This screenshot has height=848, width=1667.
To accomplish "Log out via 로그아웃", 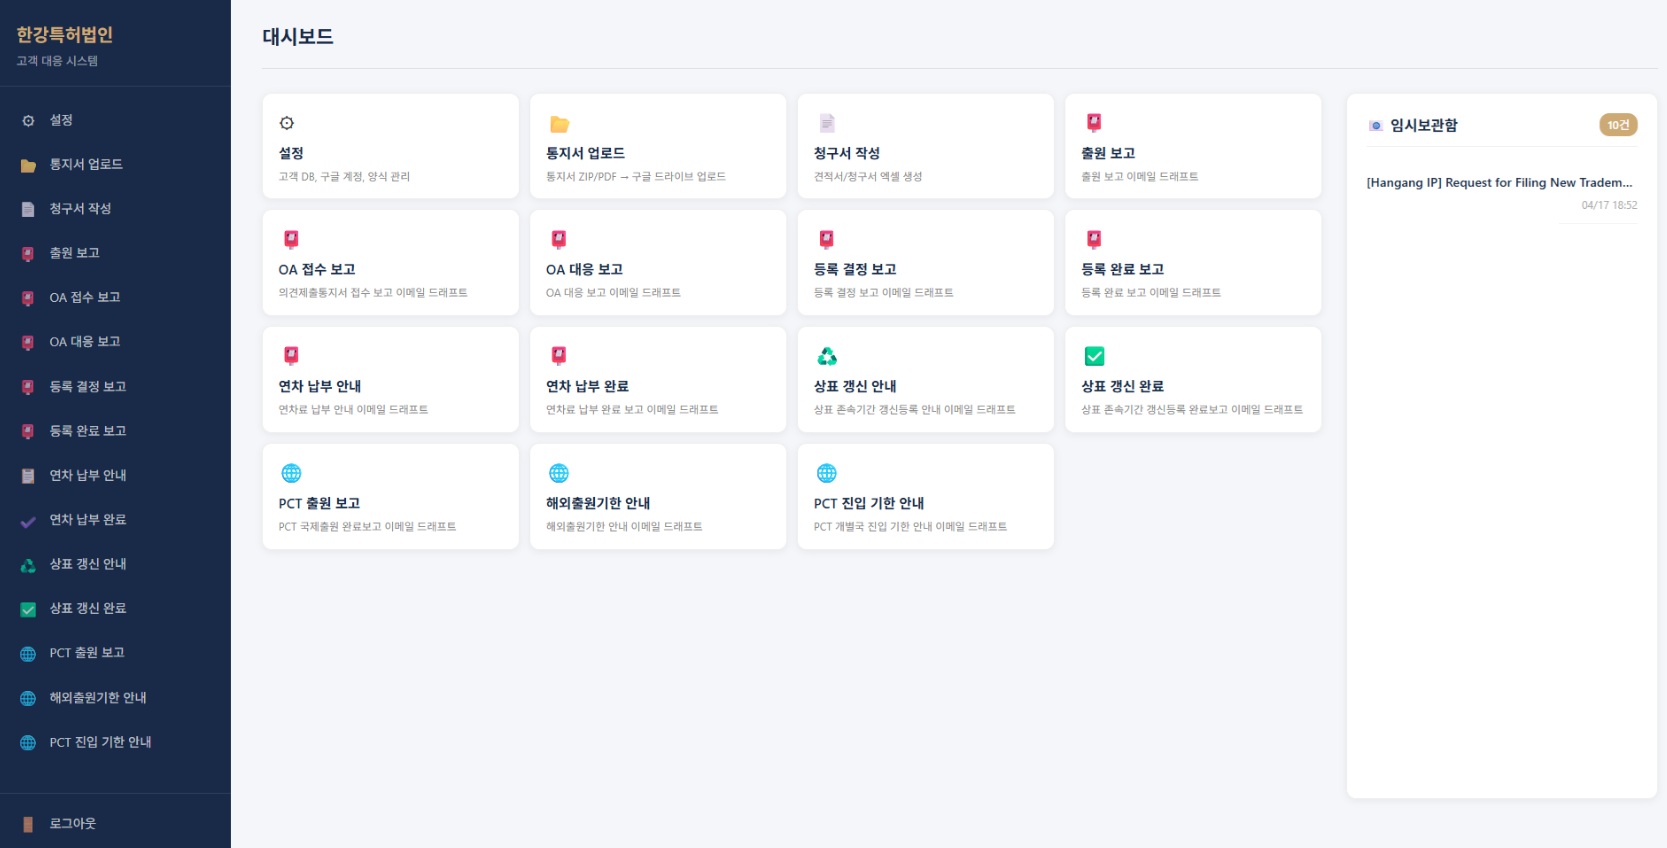I will pyautogui.click(x=115, y=824).
